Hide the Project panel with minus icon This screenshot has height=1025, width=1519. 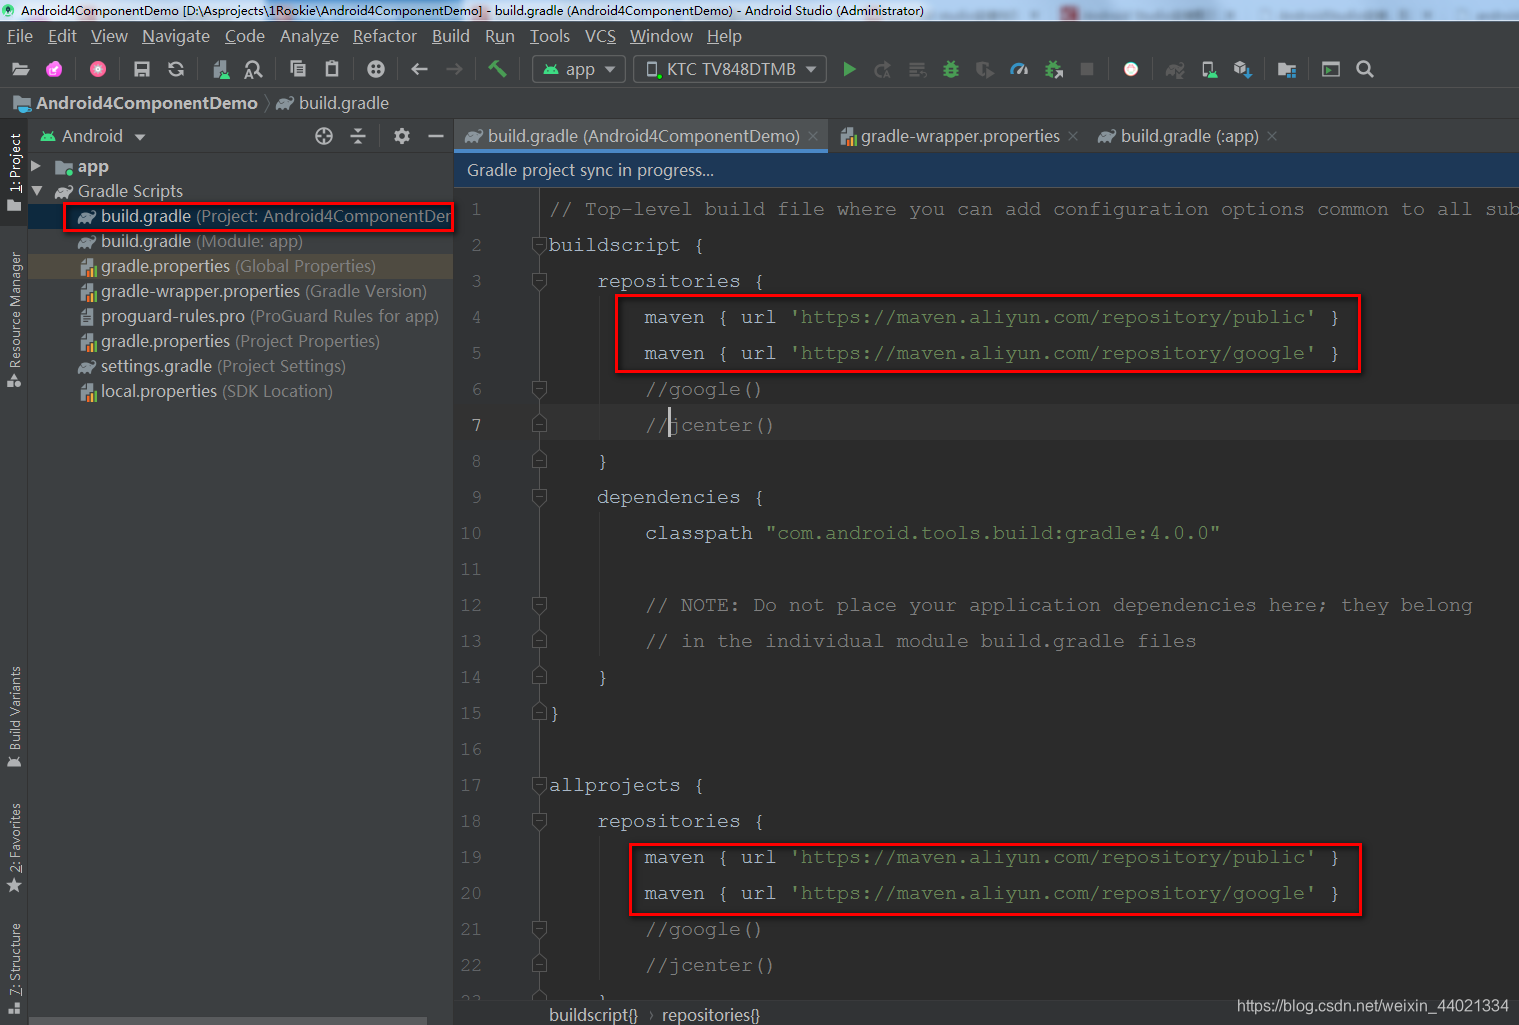click(x=436, y=136)
